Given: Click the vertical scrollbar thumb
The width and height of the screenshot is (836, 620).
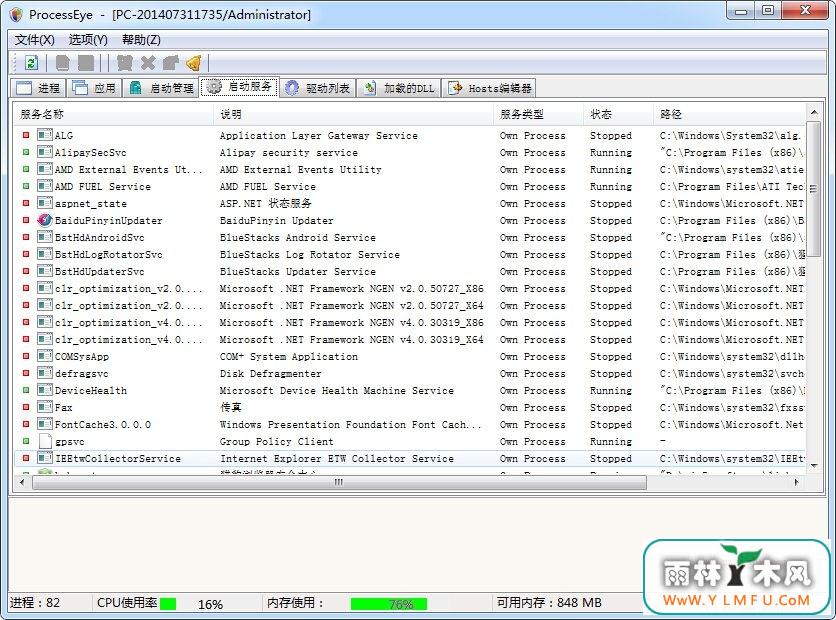Looking at the screenshot, I should pos(814,189).
